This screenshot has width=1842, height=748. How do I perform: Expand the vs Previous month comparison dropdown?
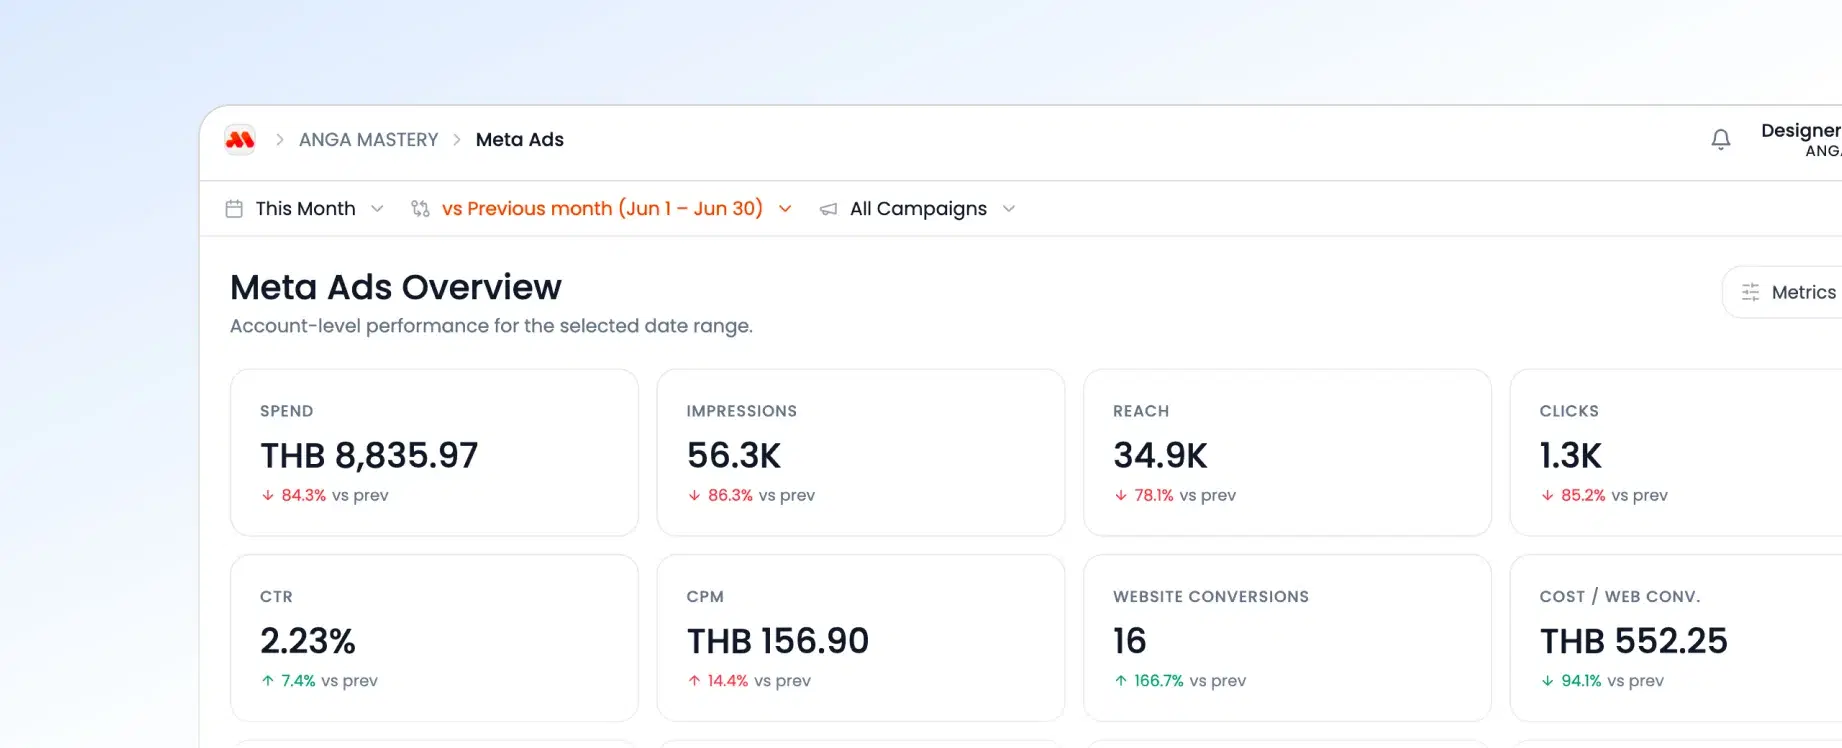pos(603,209)
